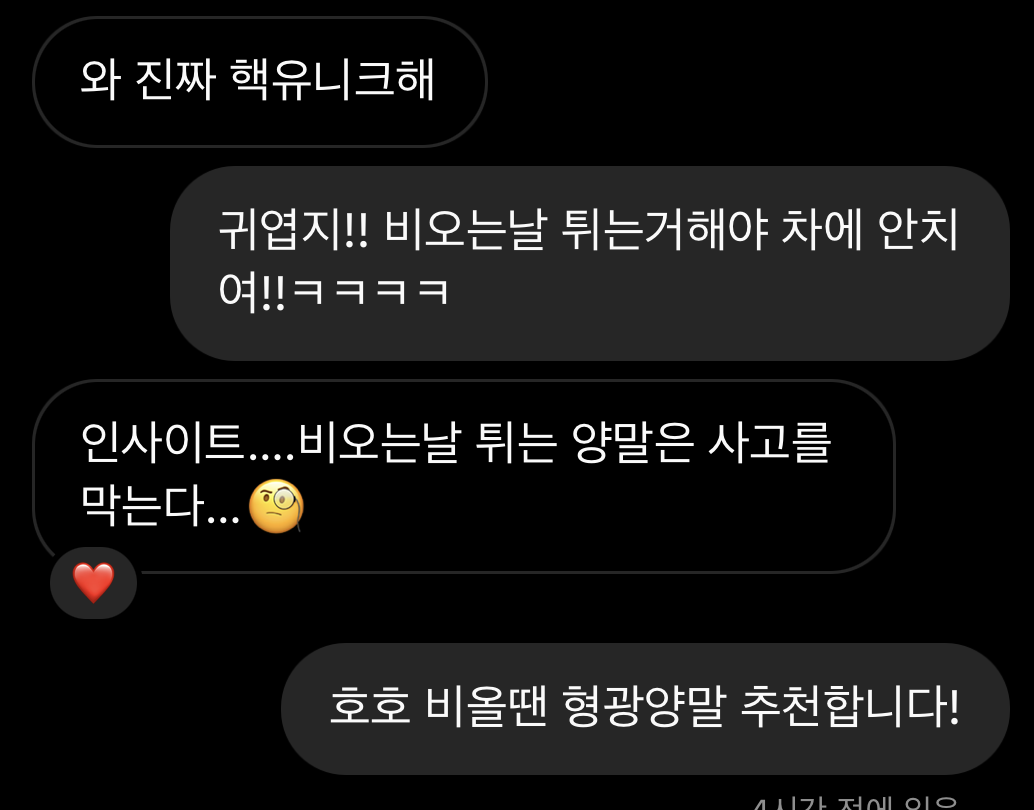Select the word '진짜' in top bubble

click(175, 80)
